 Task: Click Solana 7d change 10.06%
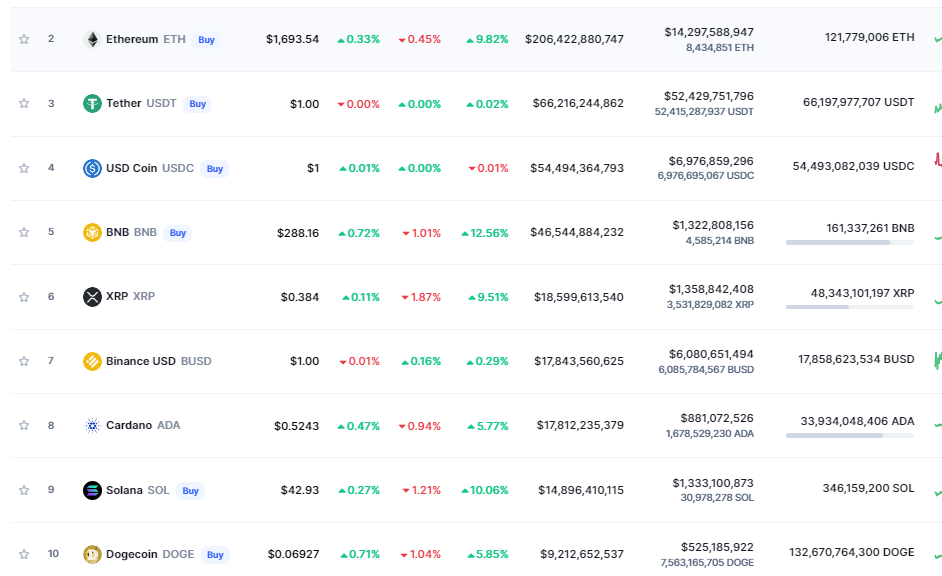(x=485, y=490)
